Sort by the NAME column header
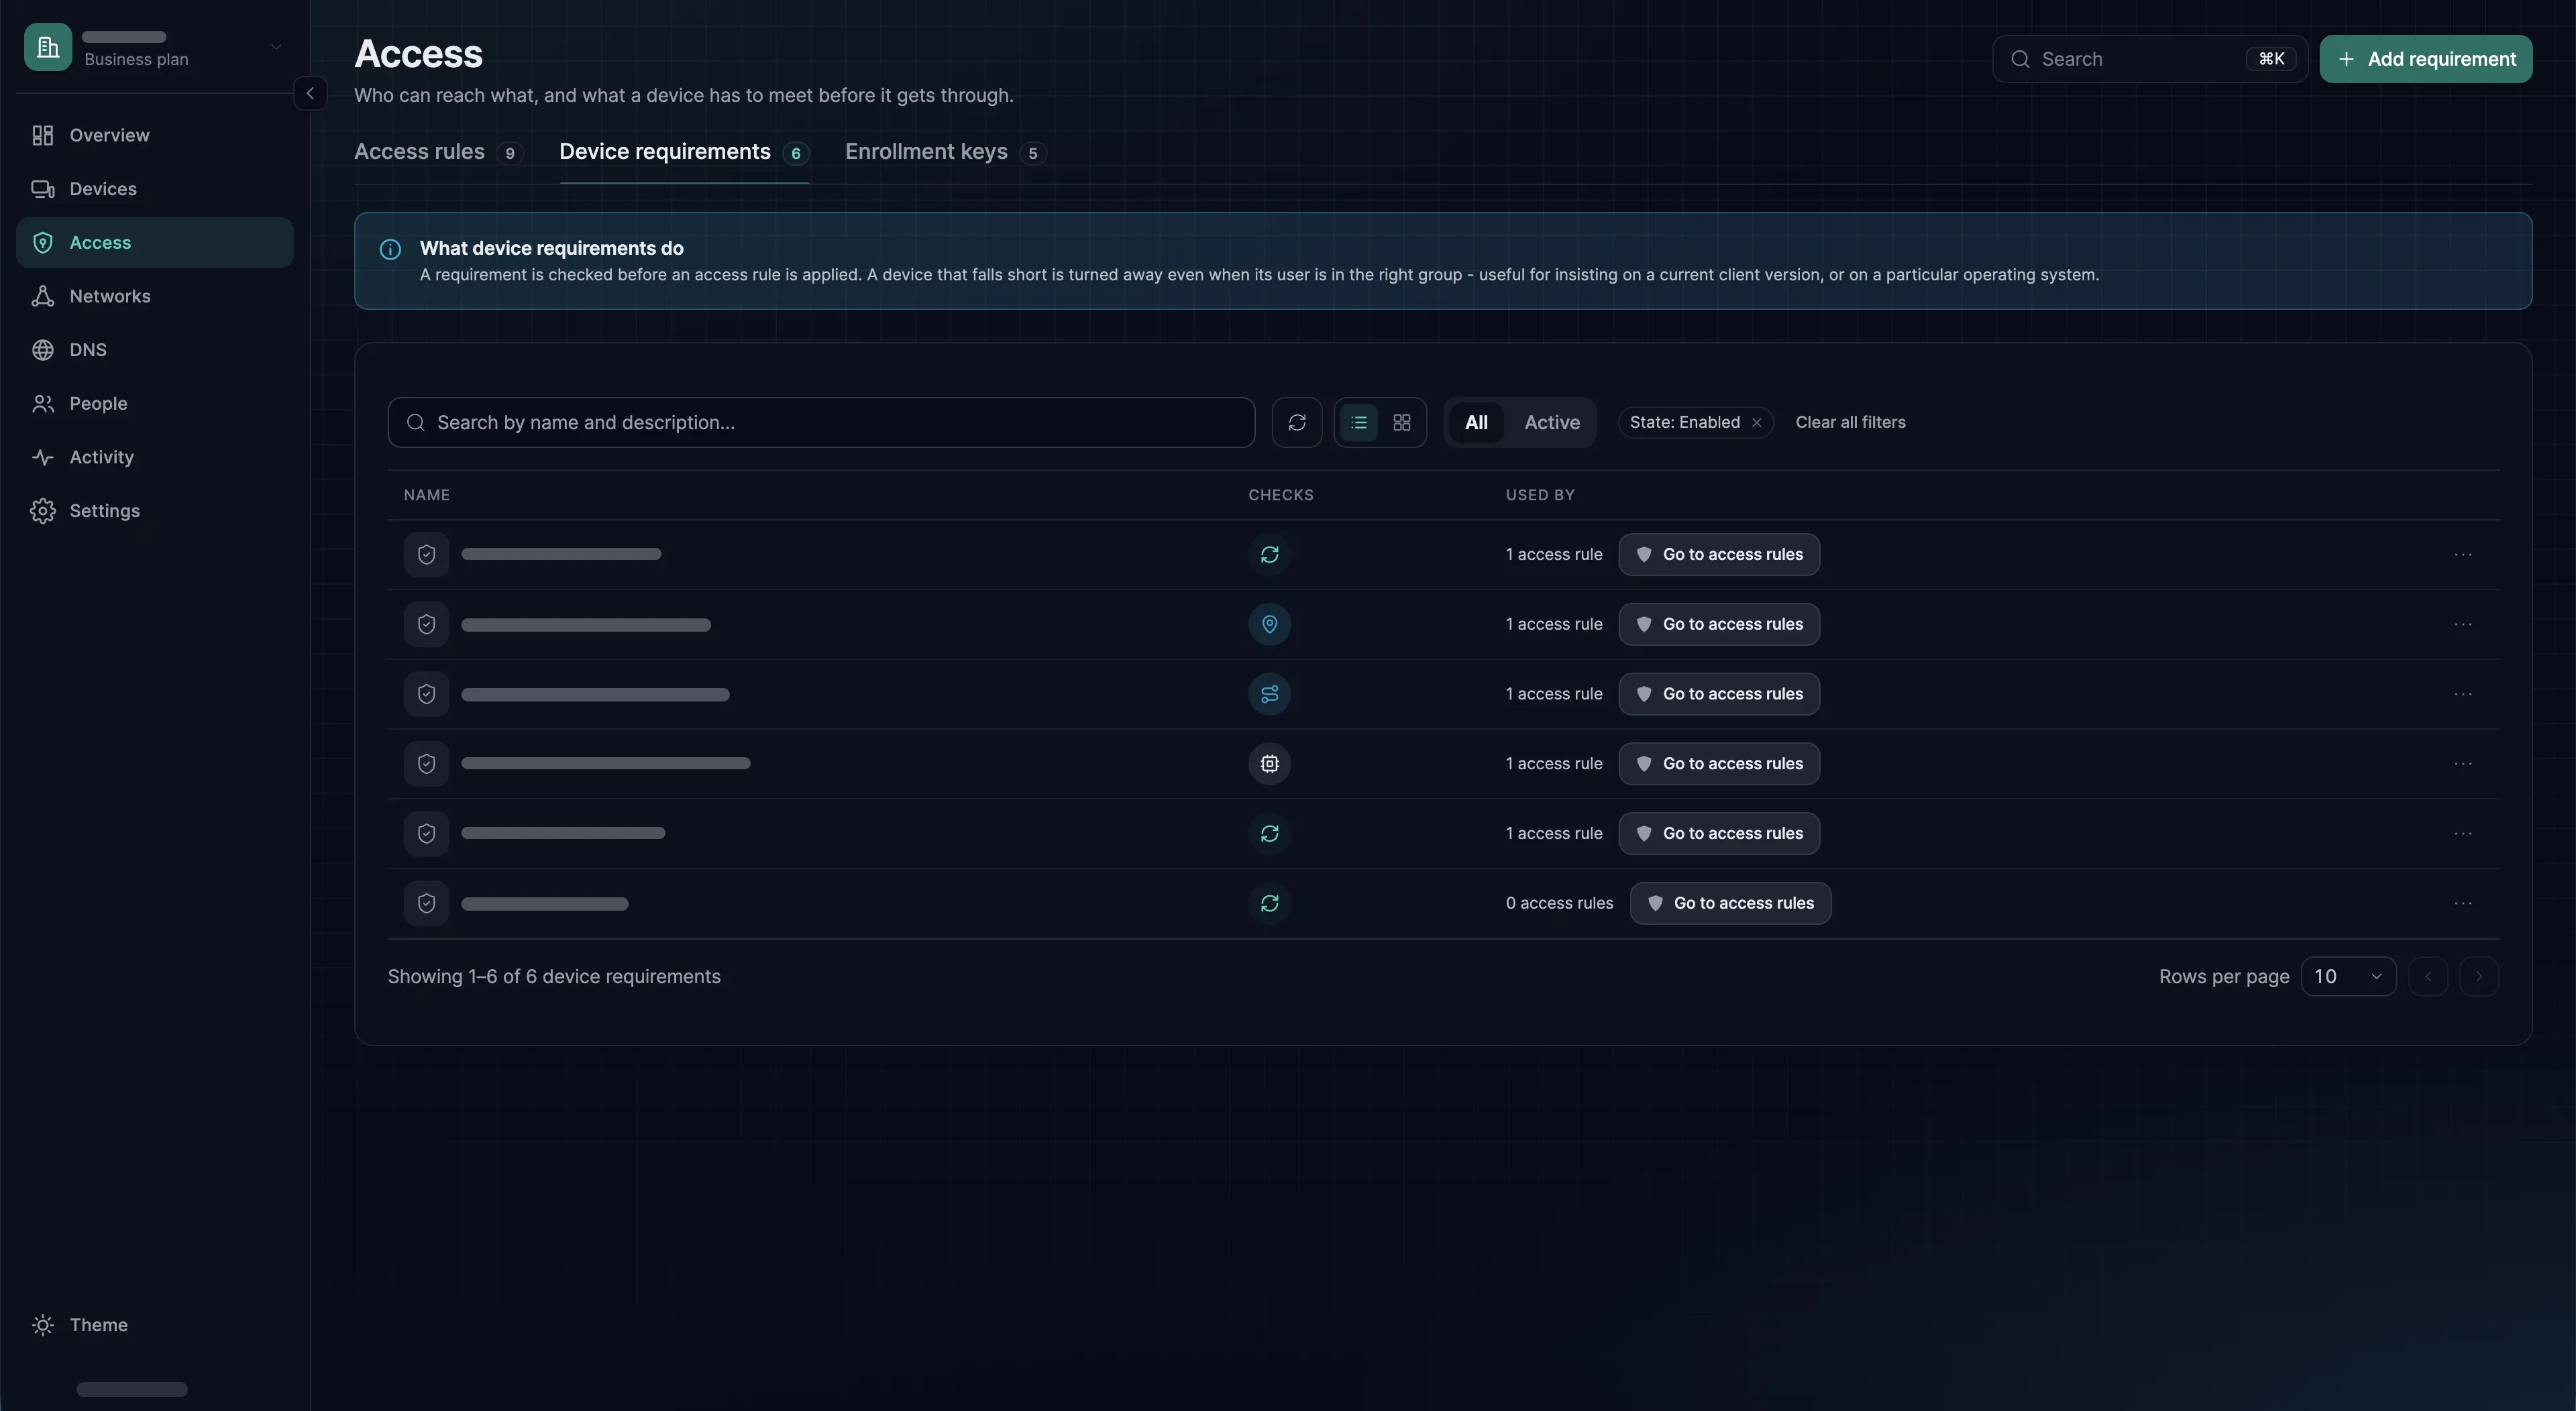The width and height of the screenshot is (2576, 1411). tap(427, 495)
